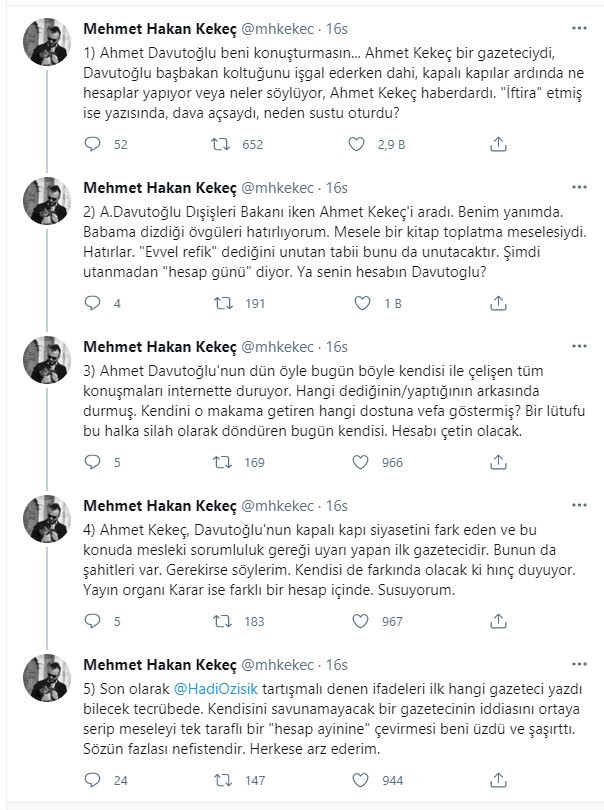Share the first tweet about Ahmet Davutoğlu
604x810 pixels.
click(x=498, y=144)
